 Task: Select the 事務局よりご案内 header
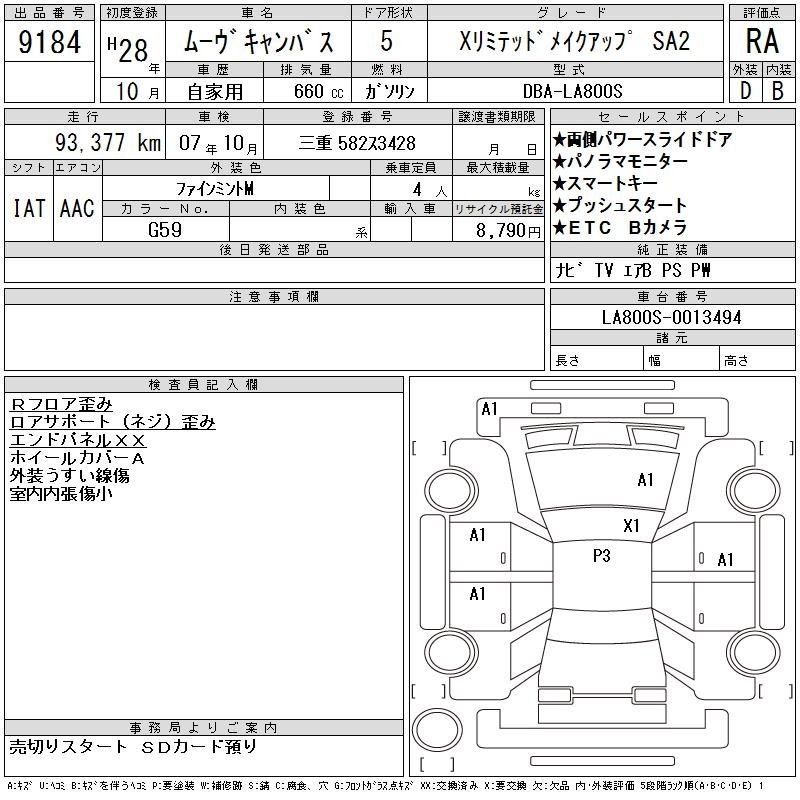(x=204, y=728)
